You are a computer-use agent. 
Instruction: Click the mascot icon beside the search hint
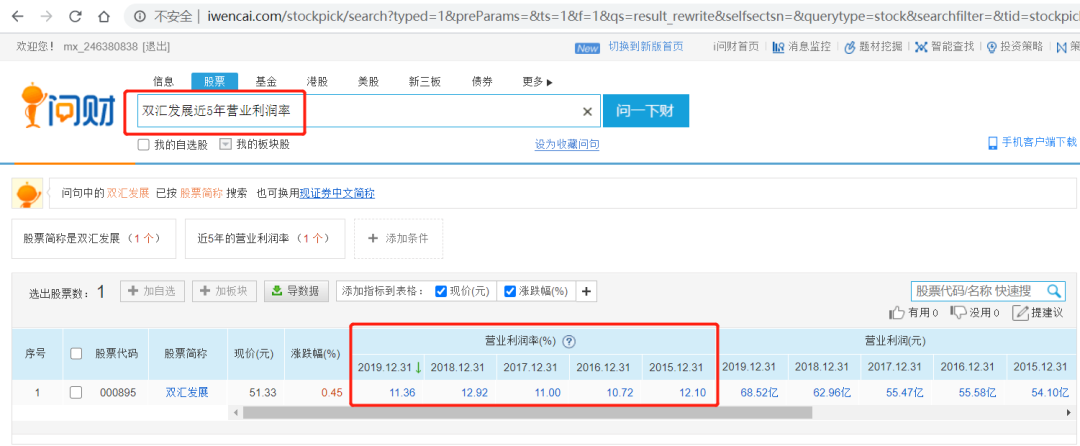point(26,193)
